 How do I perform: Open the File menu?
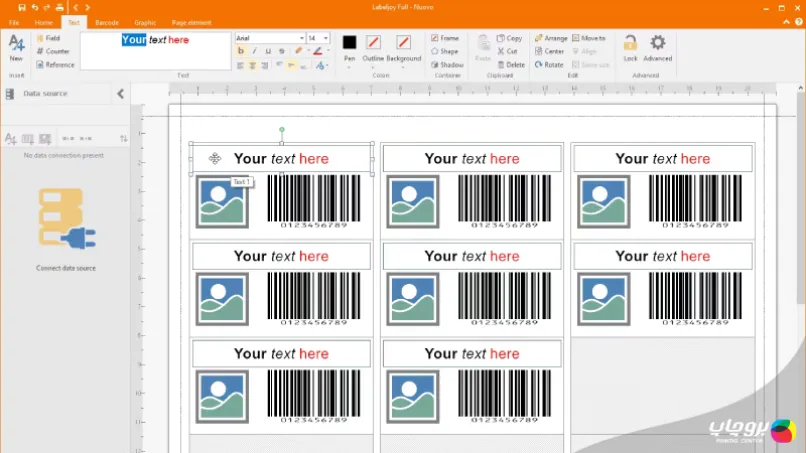point(14,23)
